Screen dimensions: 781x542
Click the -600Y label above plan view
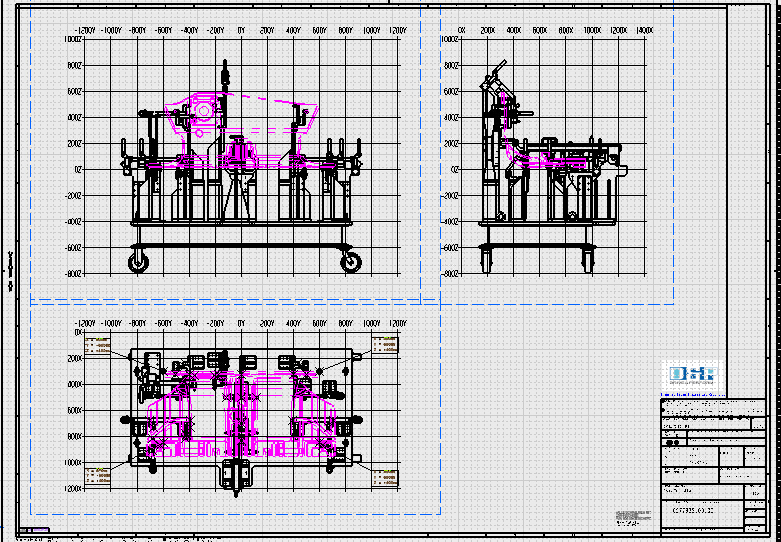[x=163, y=324]
